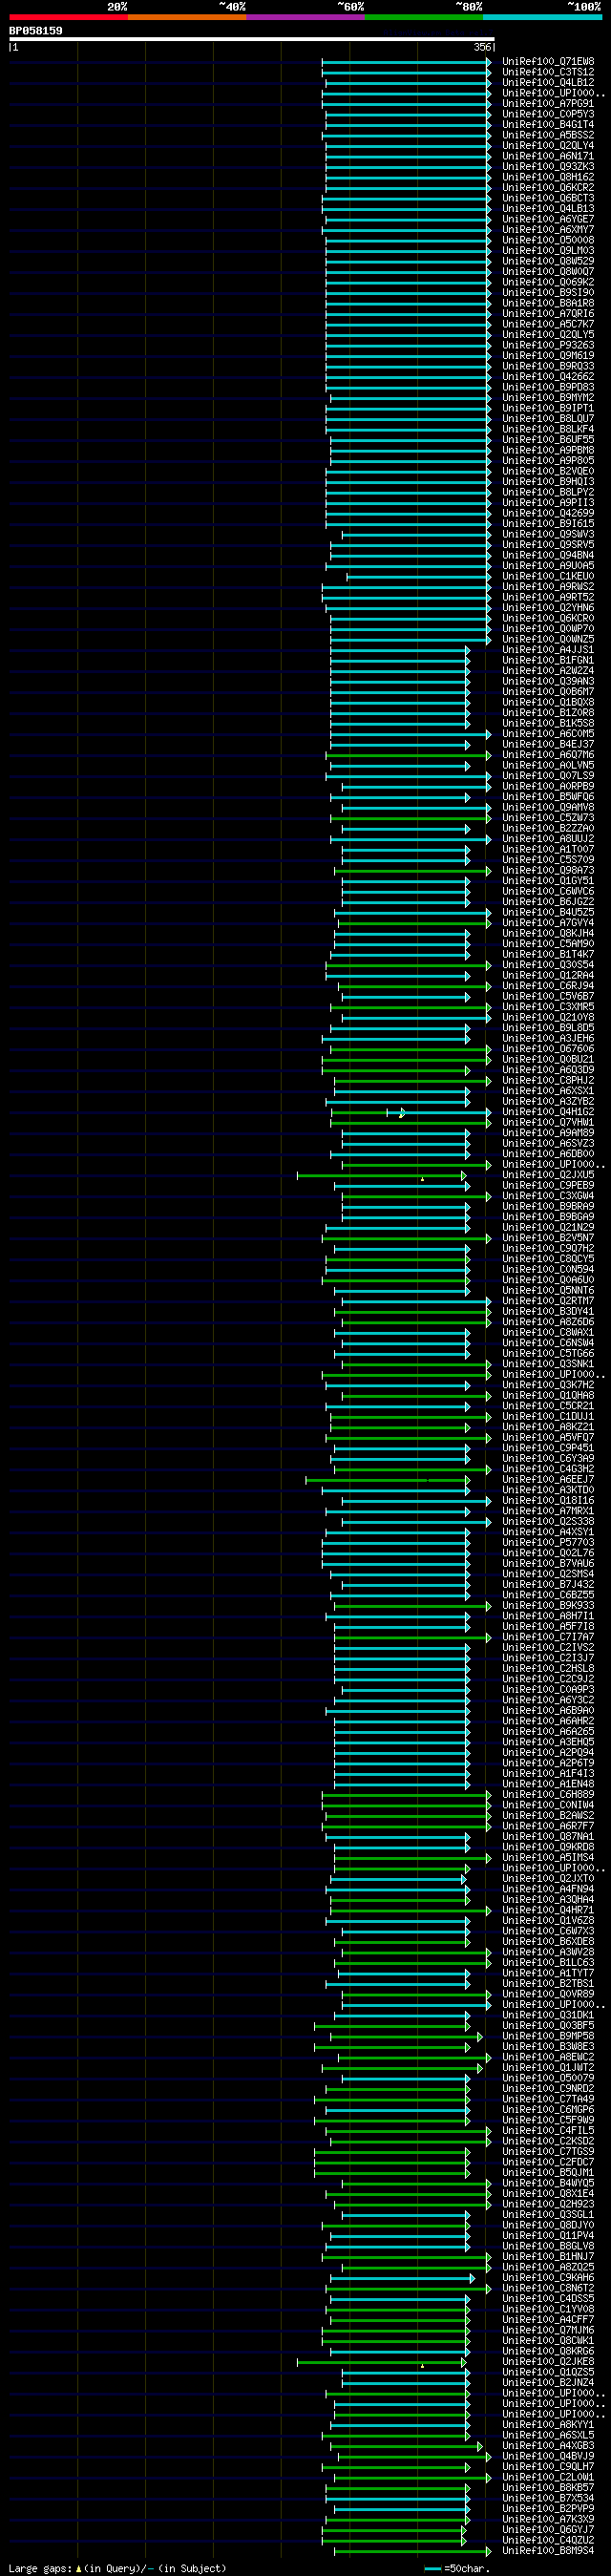The image size is (611, 2576).
Task: Click the UniRef100_B3DY41 label
Action: (x=548, y=1312)
